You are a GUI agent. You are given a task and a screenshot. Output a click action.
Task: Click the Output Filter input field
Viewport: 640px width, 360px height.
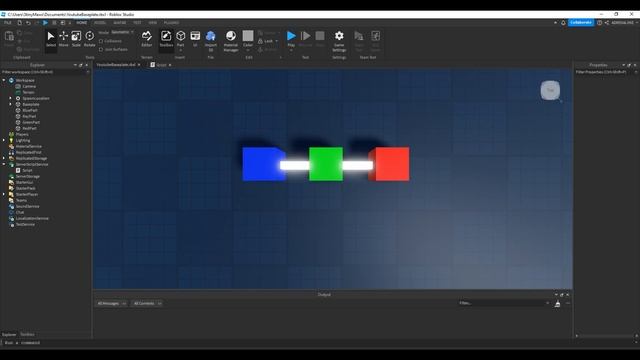[x=504, y=303]
